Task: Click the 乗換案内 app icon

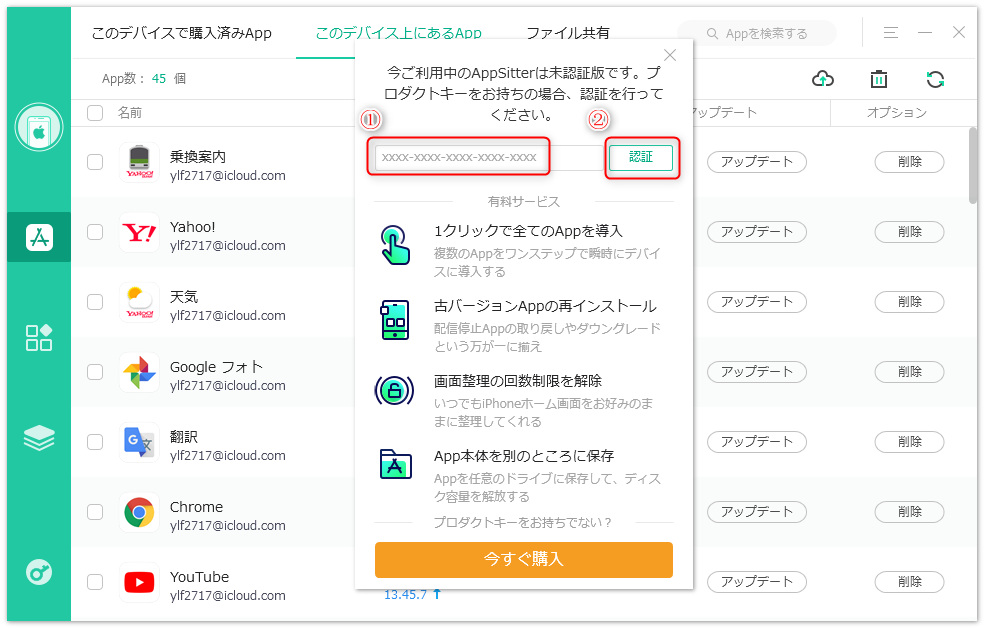Action: 139,162
